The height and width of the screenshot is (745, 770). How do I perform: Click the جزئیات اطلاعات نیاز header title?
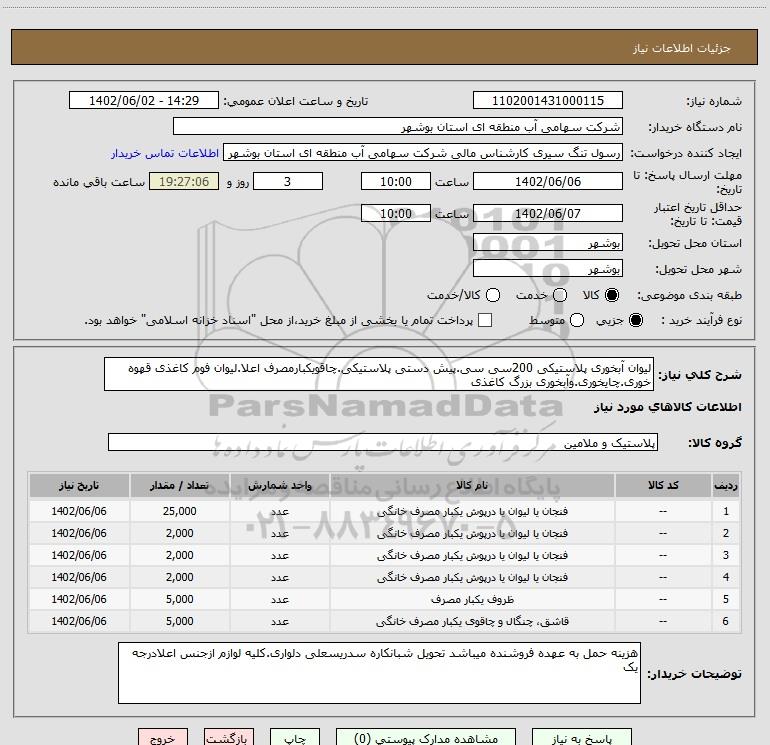pos(682,48)
